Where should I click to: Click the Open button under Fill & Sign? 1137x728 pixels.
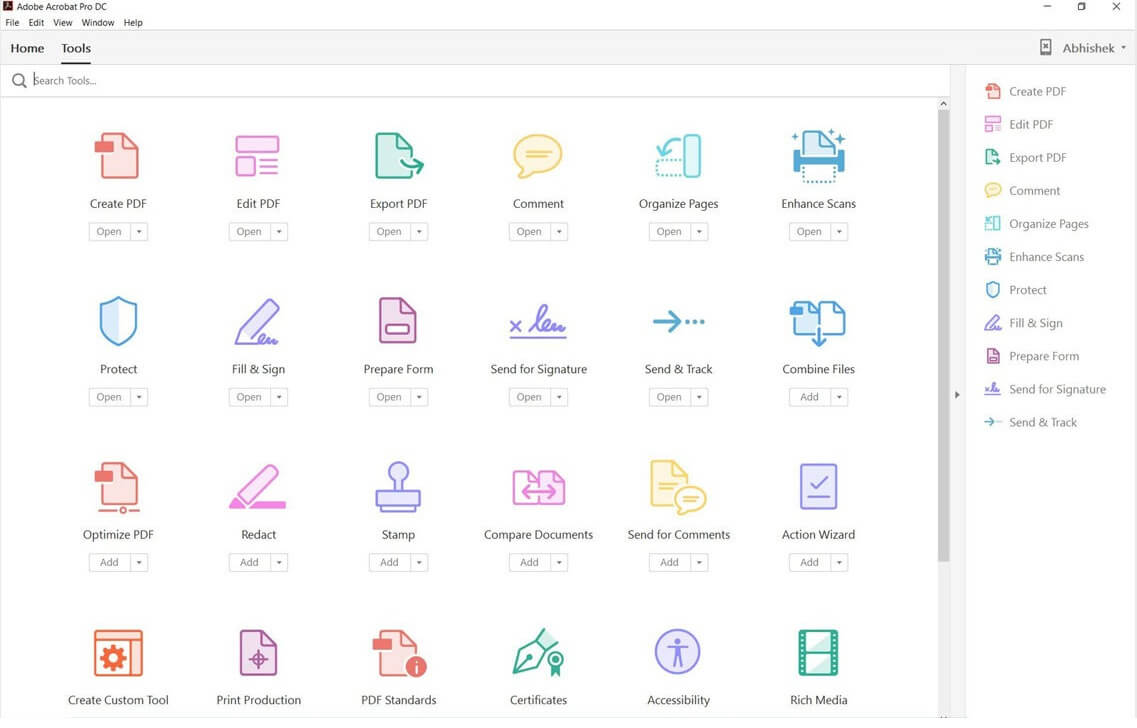[249, 397]
